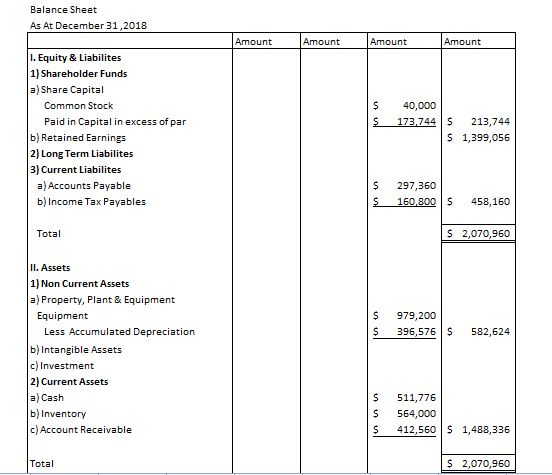Select 'b) Retained Earnings' label
Image resolution: width=552 pixels, height=475 pixels.
tap(78, 138)
